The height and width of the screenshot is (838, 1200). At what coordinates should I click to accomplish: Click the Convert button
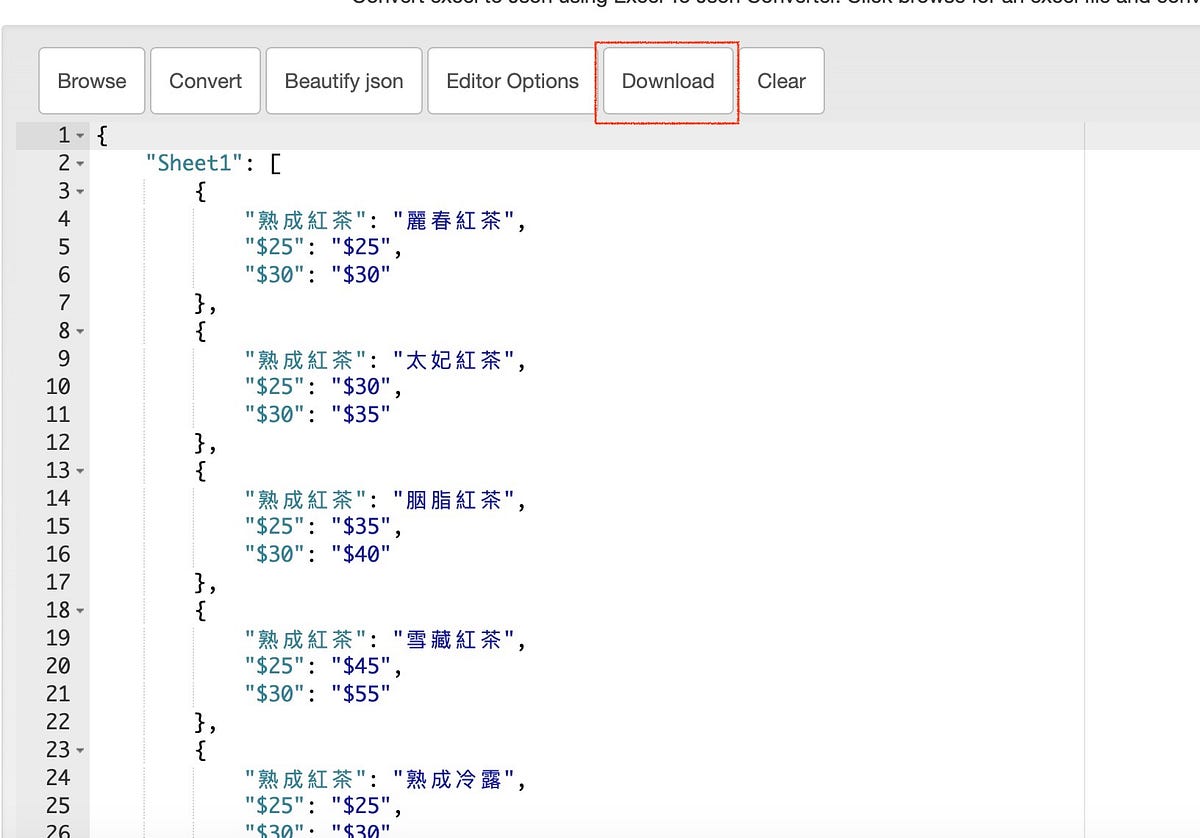[x=205, y=81]
